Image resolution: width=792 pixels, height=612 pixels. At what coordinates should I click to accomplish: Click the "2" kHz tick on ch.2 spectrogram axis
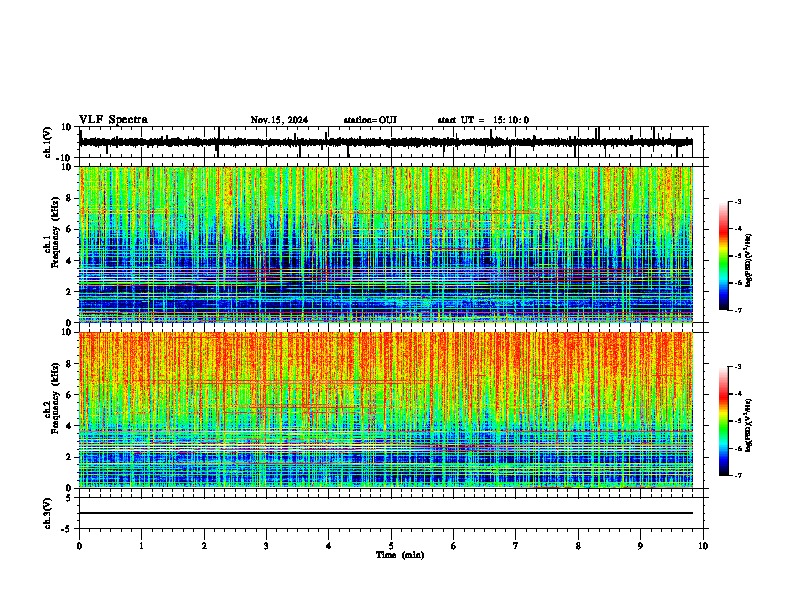pyautogui.click(x=69, y=457)
